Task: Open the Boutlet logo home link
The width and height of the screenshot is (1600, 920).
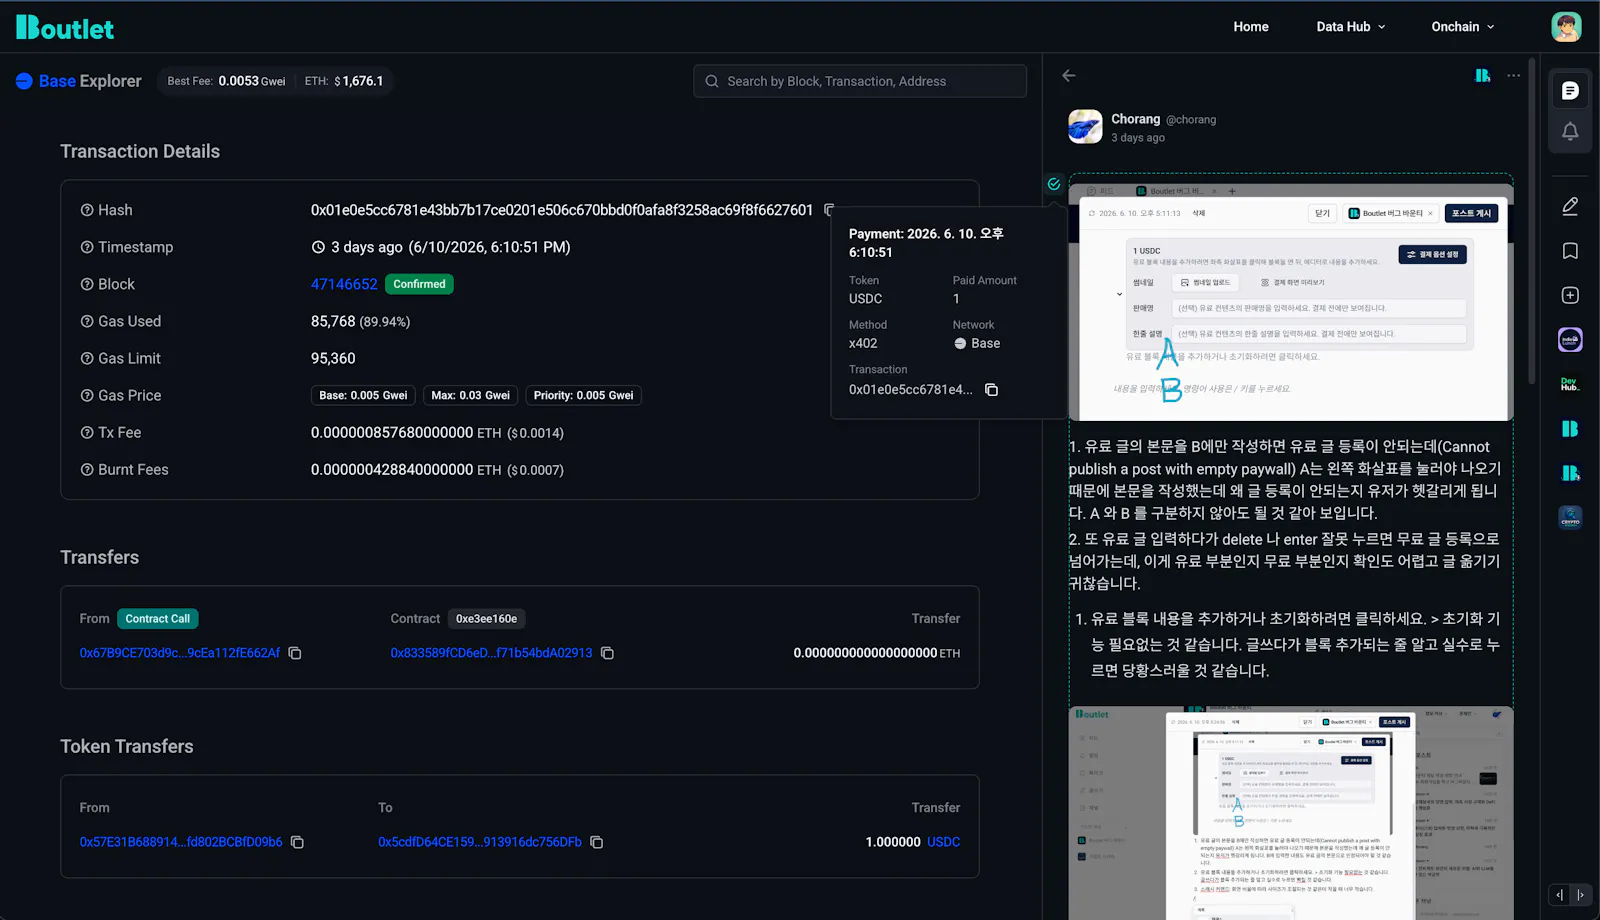Action: click(x=65, y=27)
